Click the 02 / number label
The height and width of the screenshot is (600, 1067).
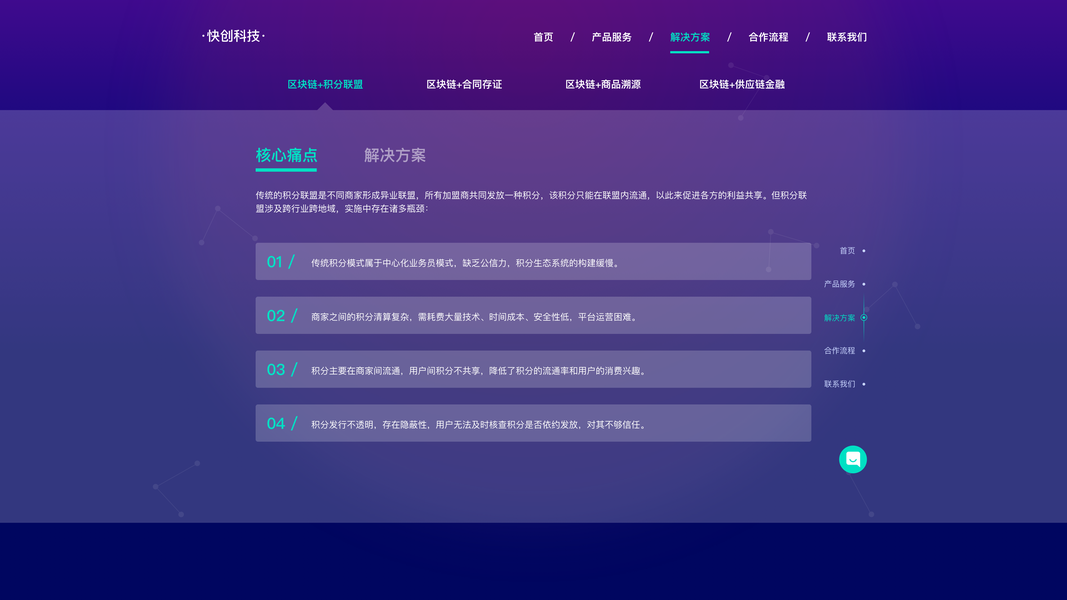click(x=282, y=316)
